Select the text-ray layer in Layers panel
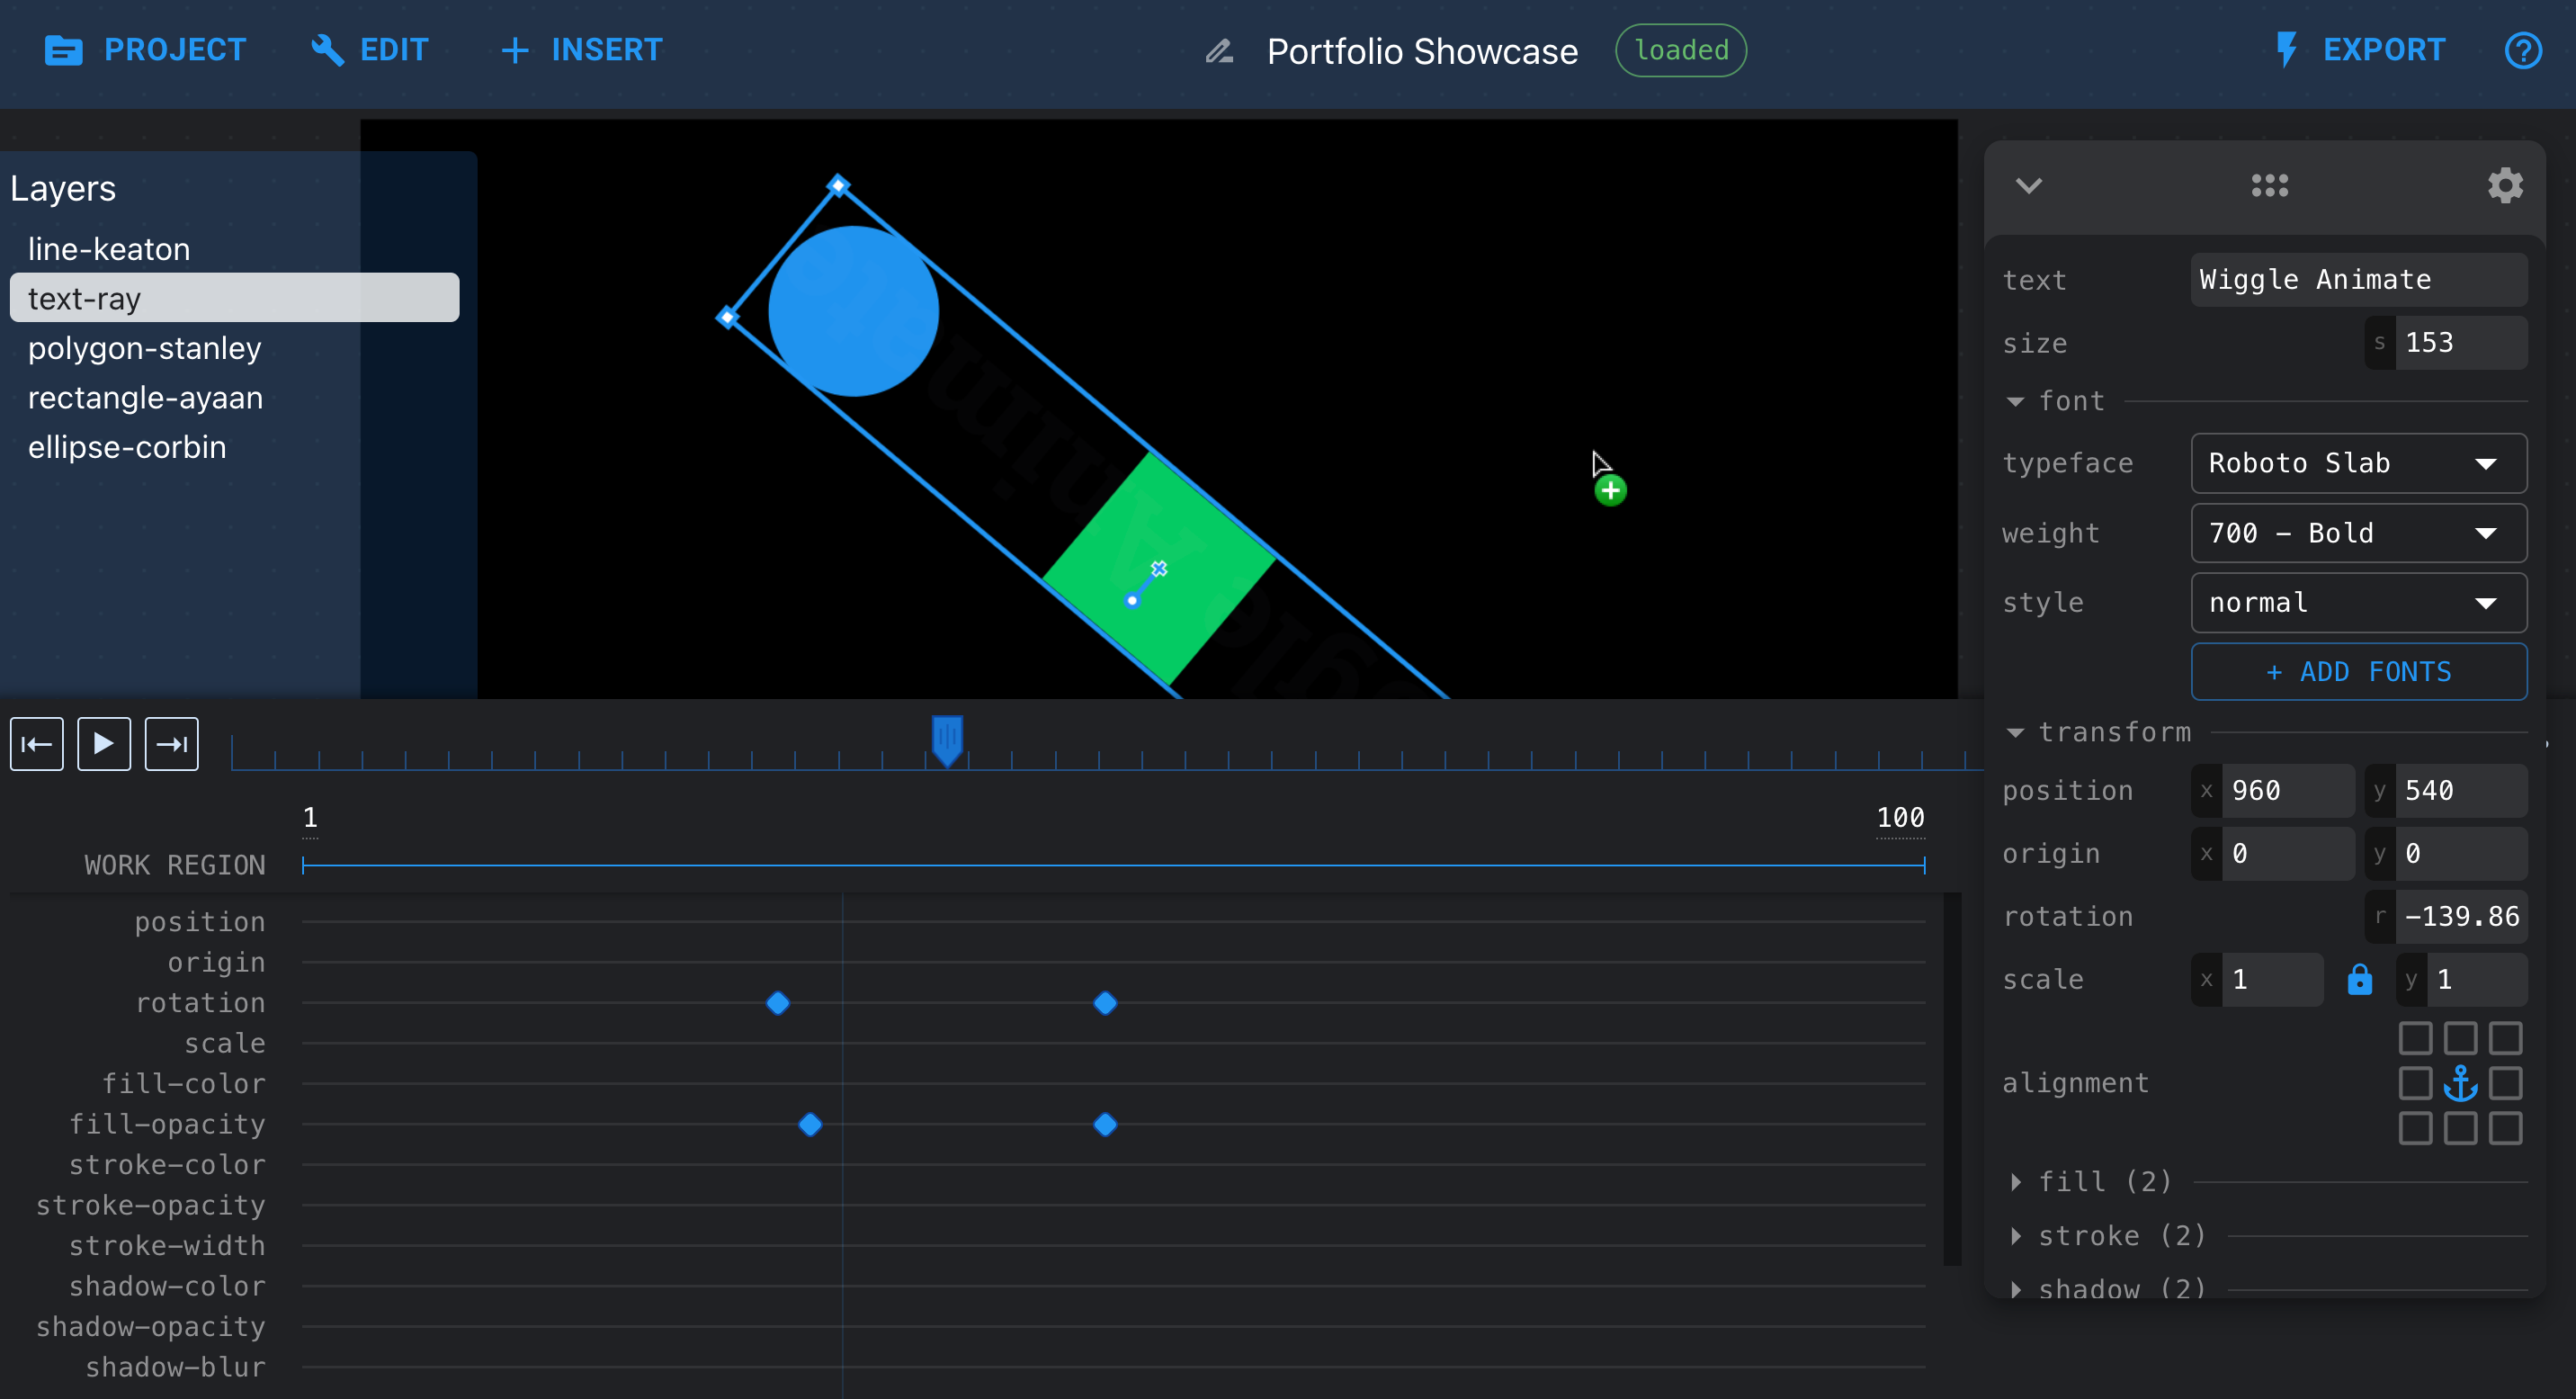The image size is (2576, 1399). 232,298
